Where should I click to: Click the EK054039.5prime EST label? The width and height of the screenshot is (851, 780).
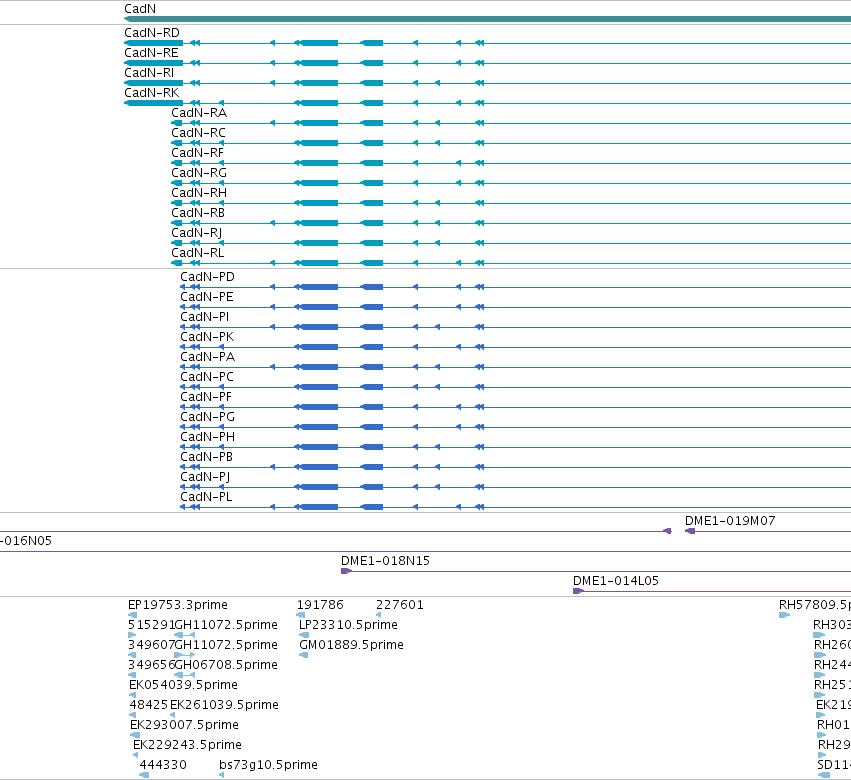[x=183, y=685]
